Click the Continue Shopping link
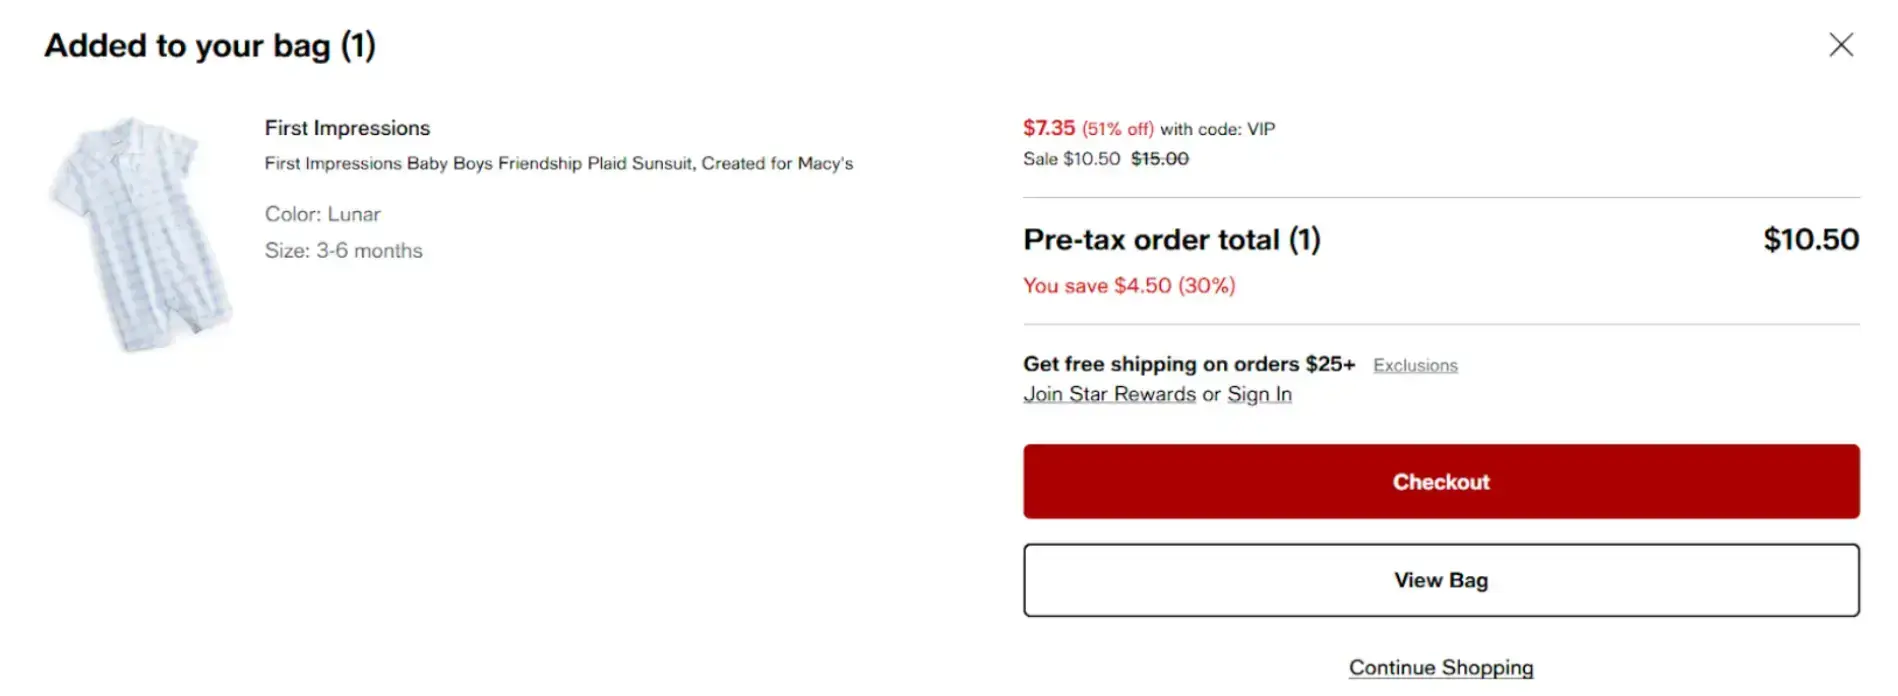Screen dimensions: 1898x696 (1441, 667)
